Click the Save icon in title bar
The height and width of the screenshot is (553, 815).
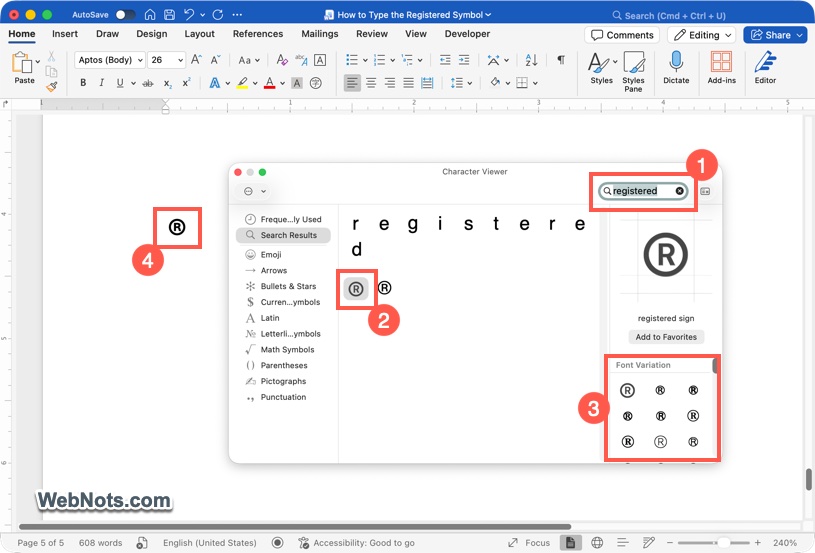tap(169, 15)
